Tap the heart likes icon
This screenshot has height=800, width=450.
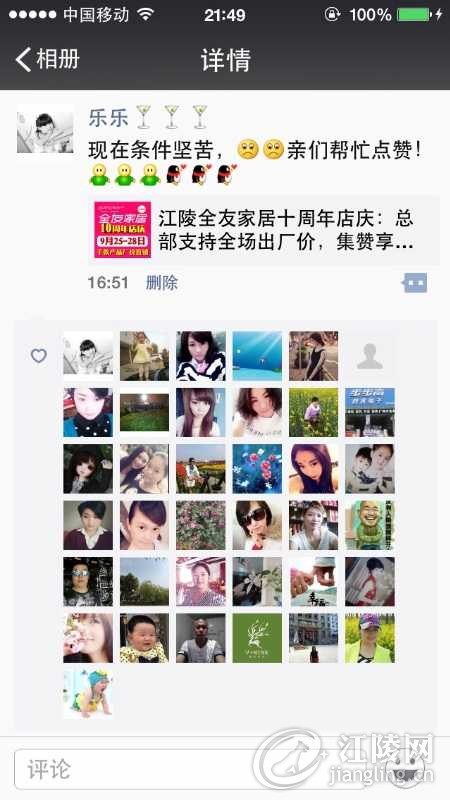pos(39,356)
